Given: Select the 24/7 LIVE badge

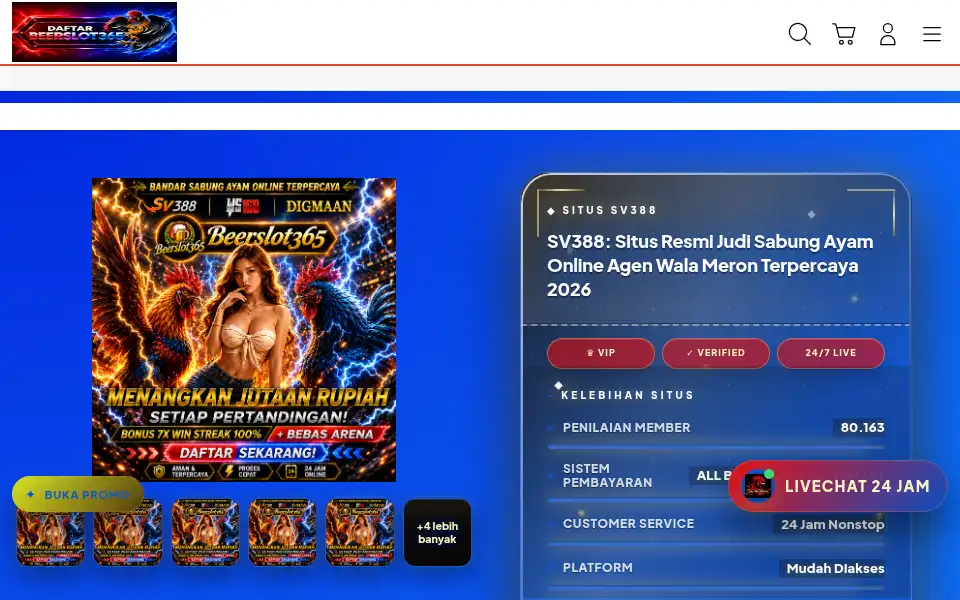Looking at the screenshot, I should pyautogui.click(x=831, y=353).
